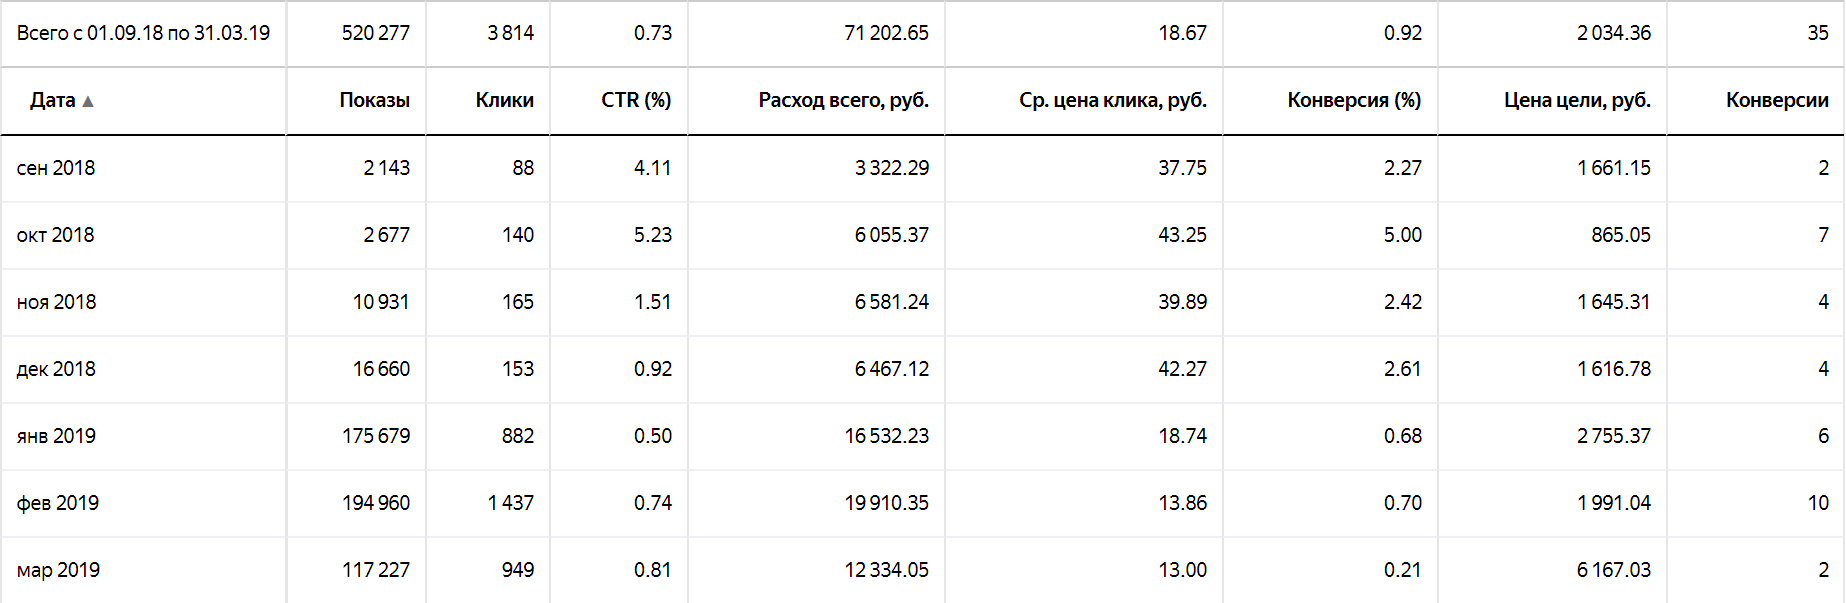Sort by Конверсия (%) column
This screenshot has width=1846, height=603.
pos(1354,100)
